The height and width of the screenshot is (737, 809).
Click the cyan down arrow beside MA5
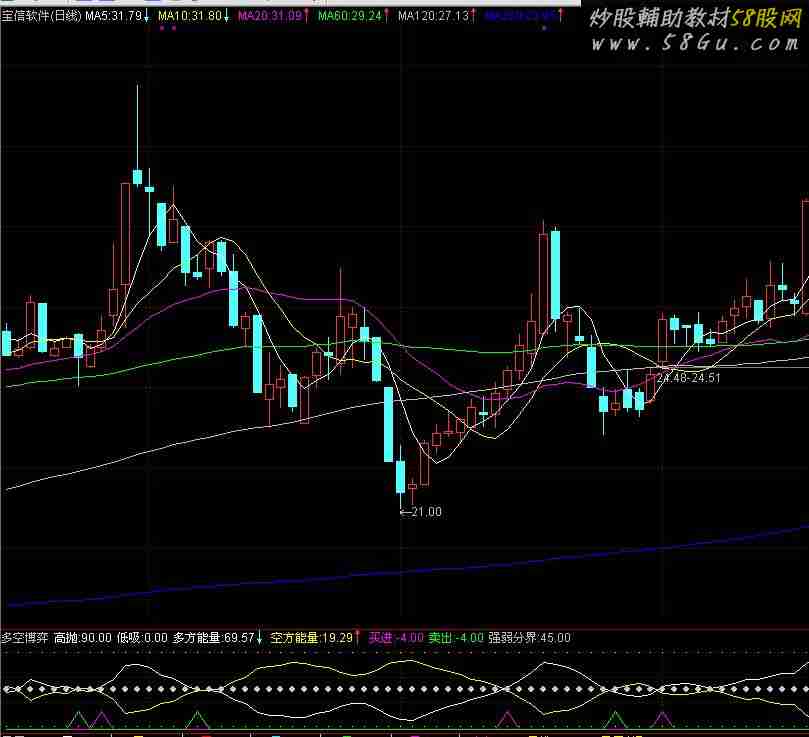click(148, 17)
